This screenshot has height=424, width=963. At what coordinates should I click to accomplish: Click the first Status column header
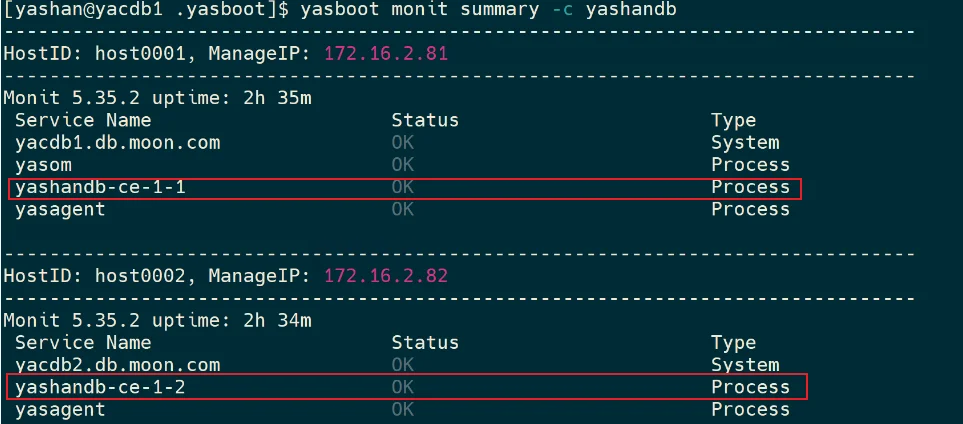[x=425, y=120]
